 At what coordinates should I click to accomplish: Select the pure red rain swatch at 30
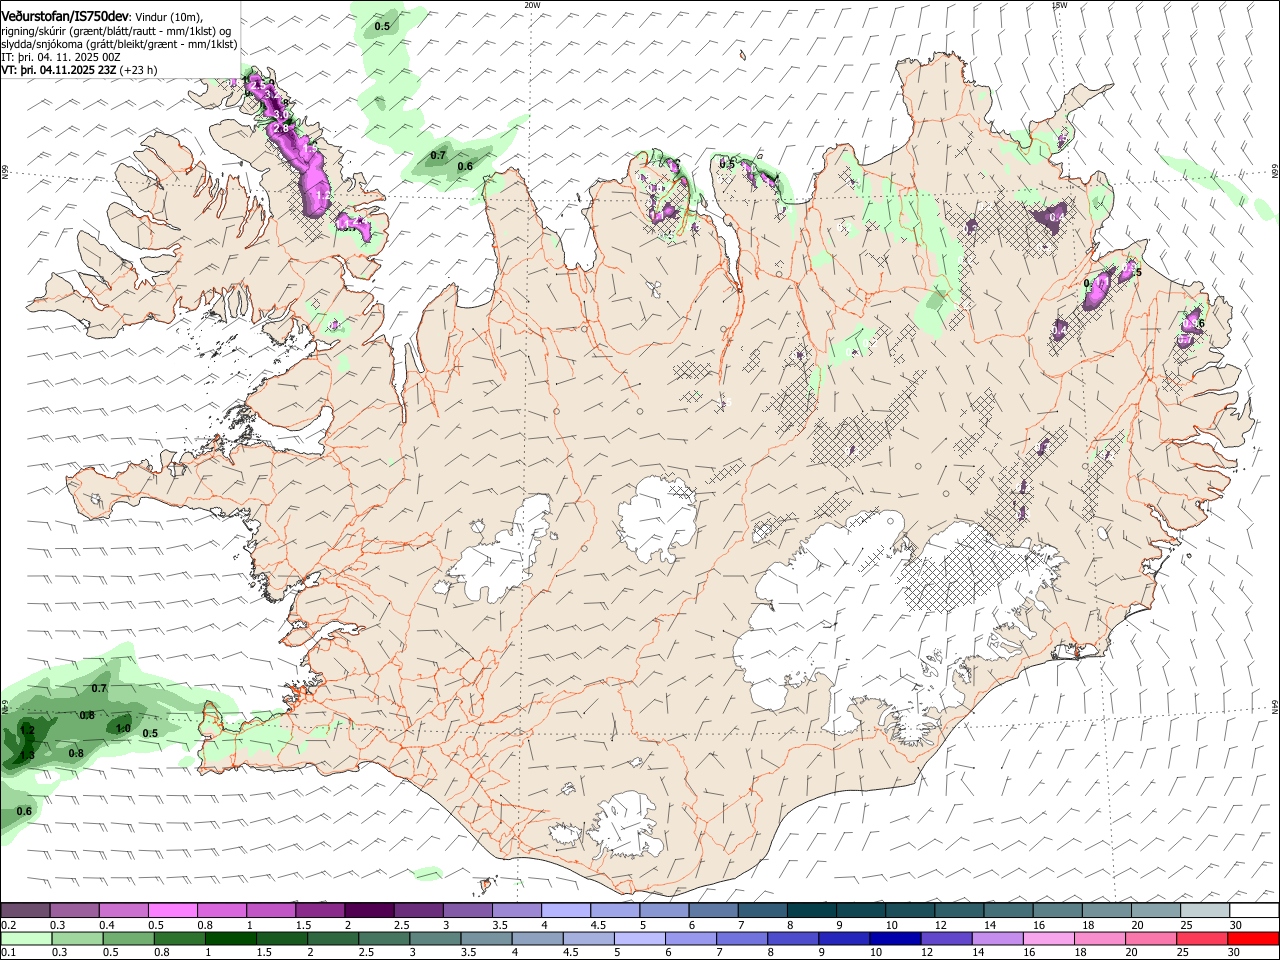(1252, 938)
